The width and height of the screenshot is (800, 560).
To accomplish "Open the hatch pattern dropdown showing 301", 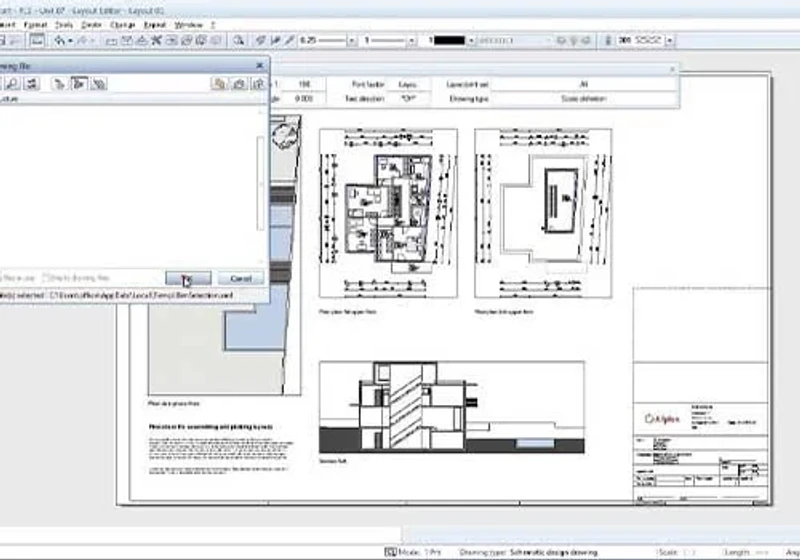I will (x=670, y=40).
